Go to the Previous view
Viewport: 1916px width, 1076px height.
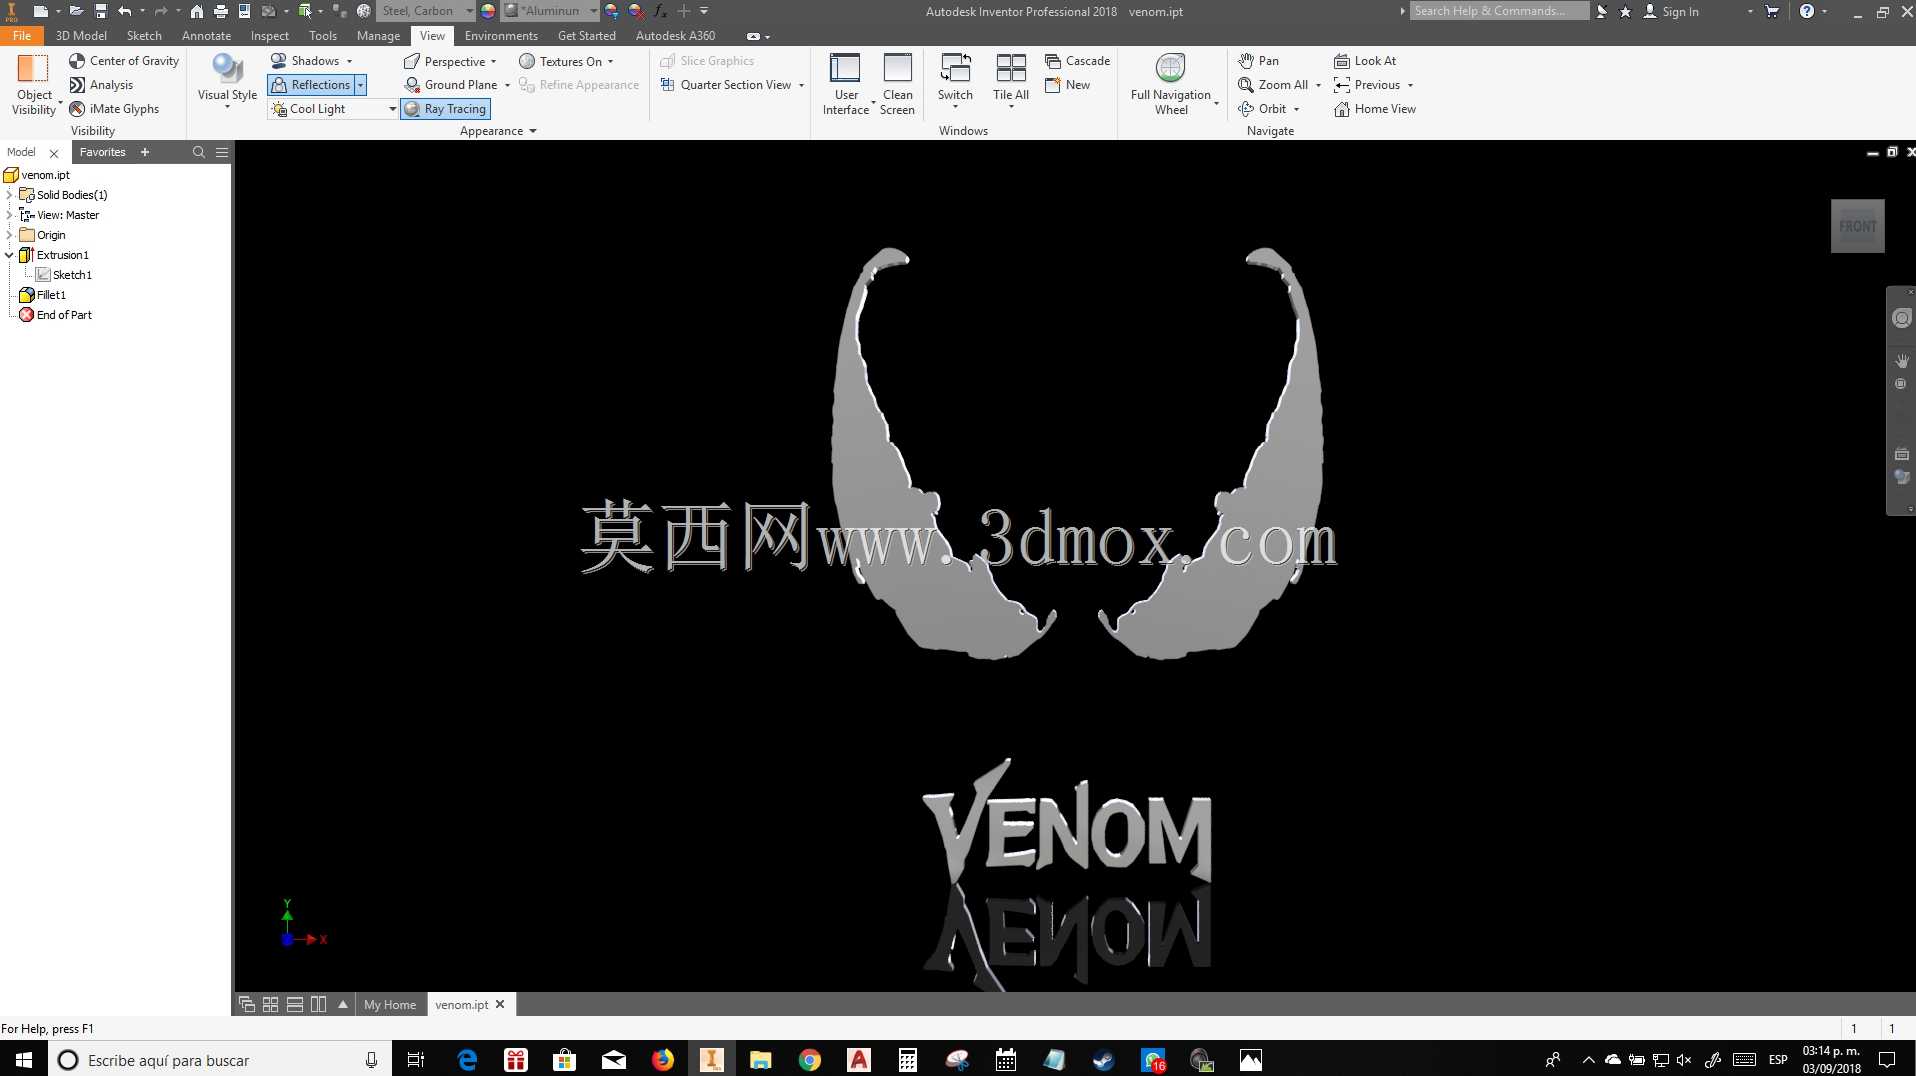1366,85
